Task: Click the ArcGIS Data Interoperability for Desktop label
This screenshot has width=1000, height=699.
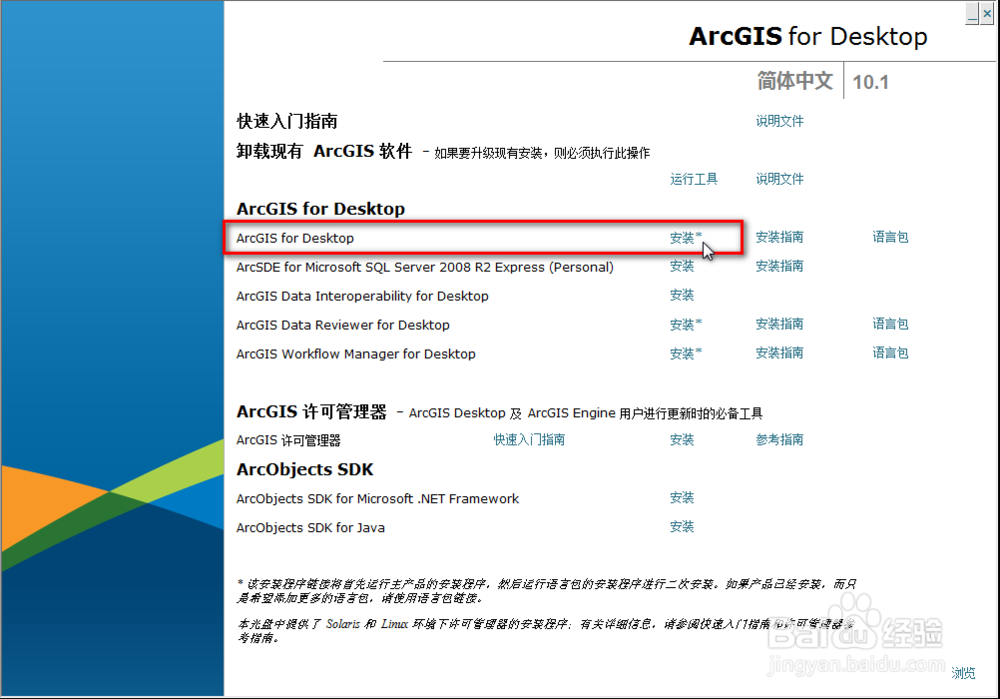Action: point(362,296)
